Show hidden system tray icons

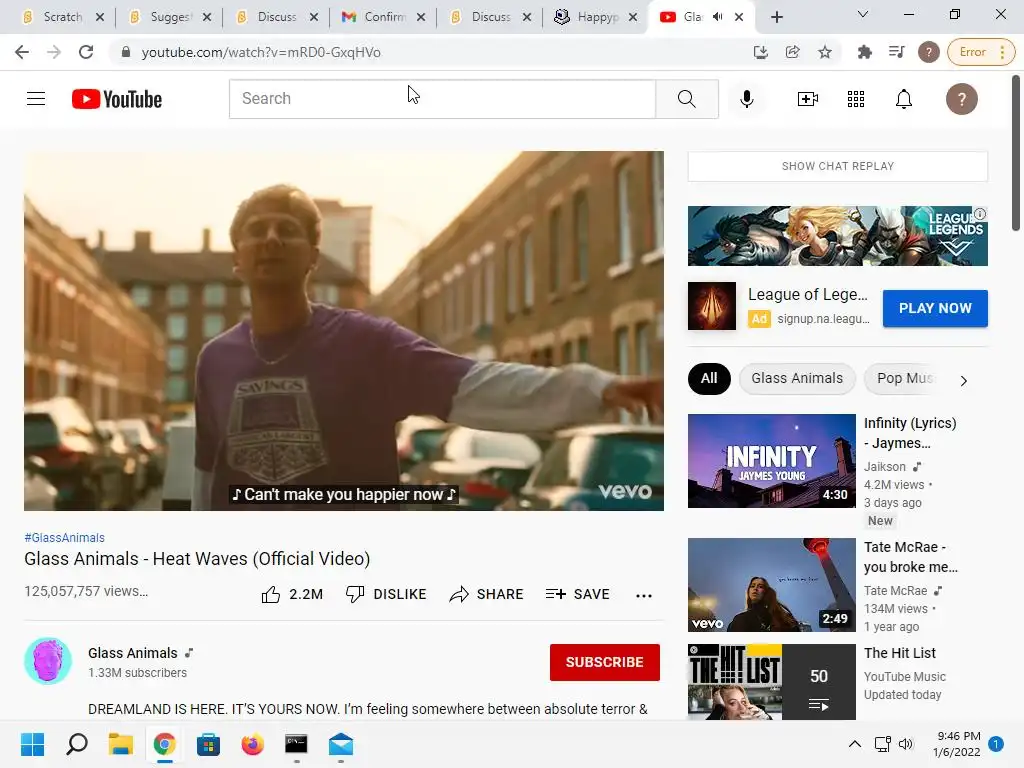(x=854, y=744)
